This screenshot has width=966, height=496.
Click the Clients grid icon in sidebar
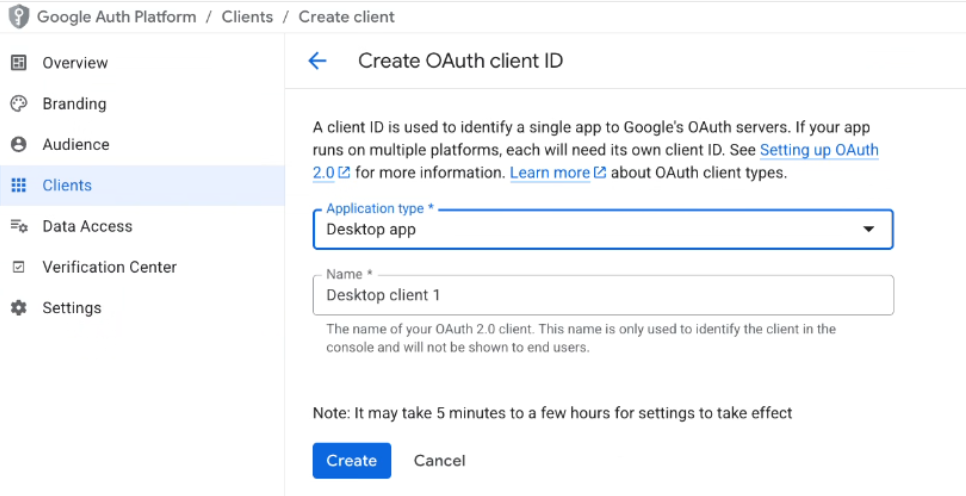[x=18, y=186]
